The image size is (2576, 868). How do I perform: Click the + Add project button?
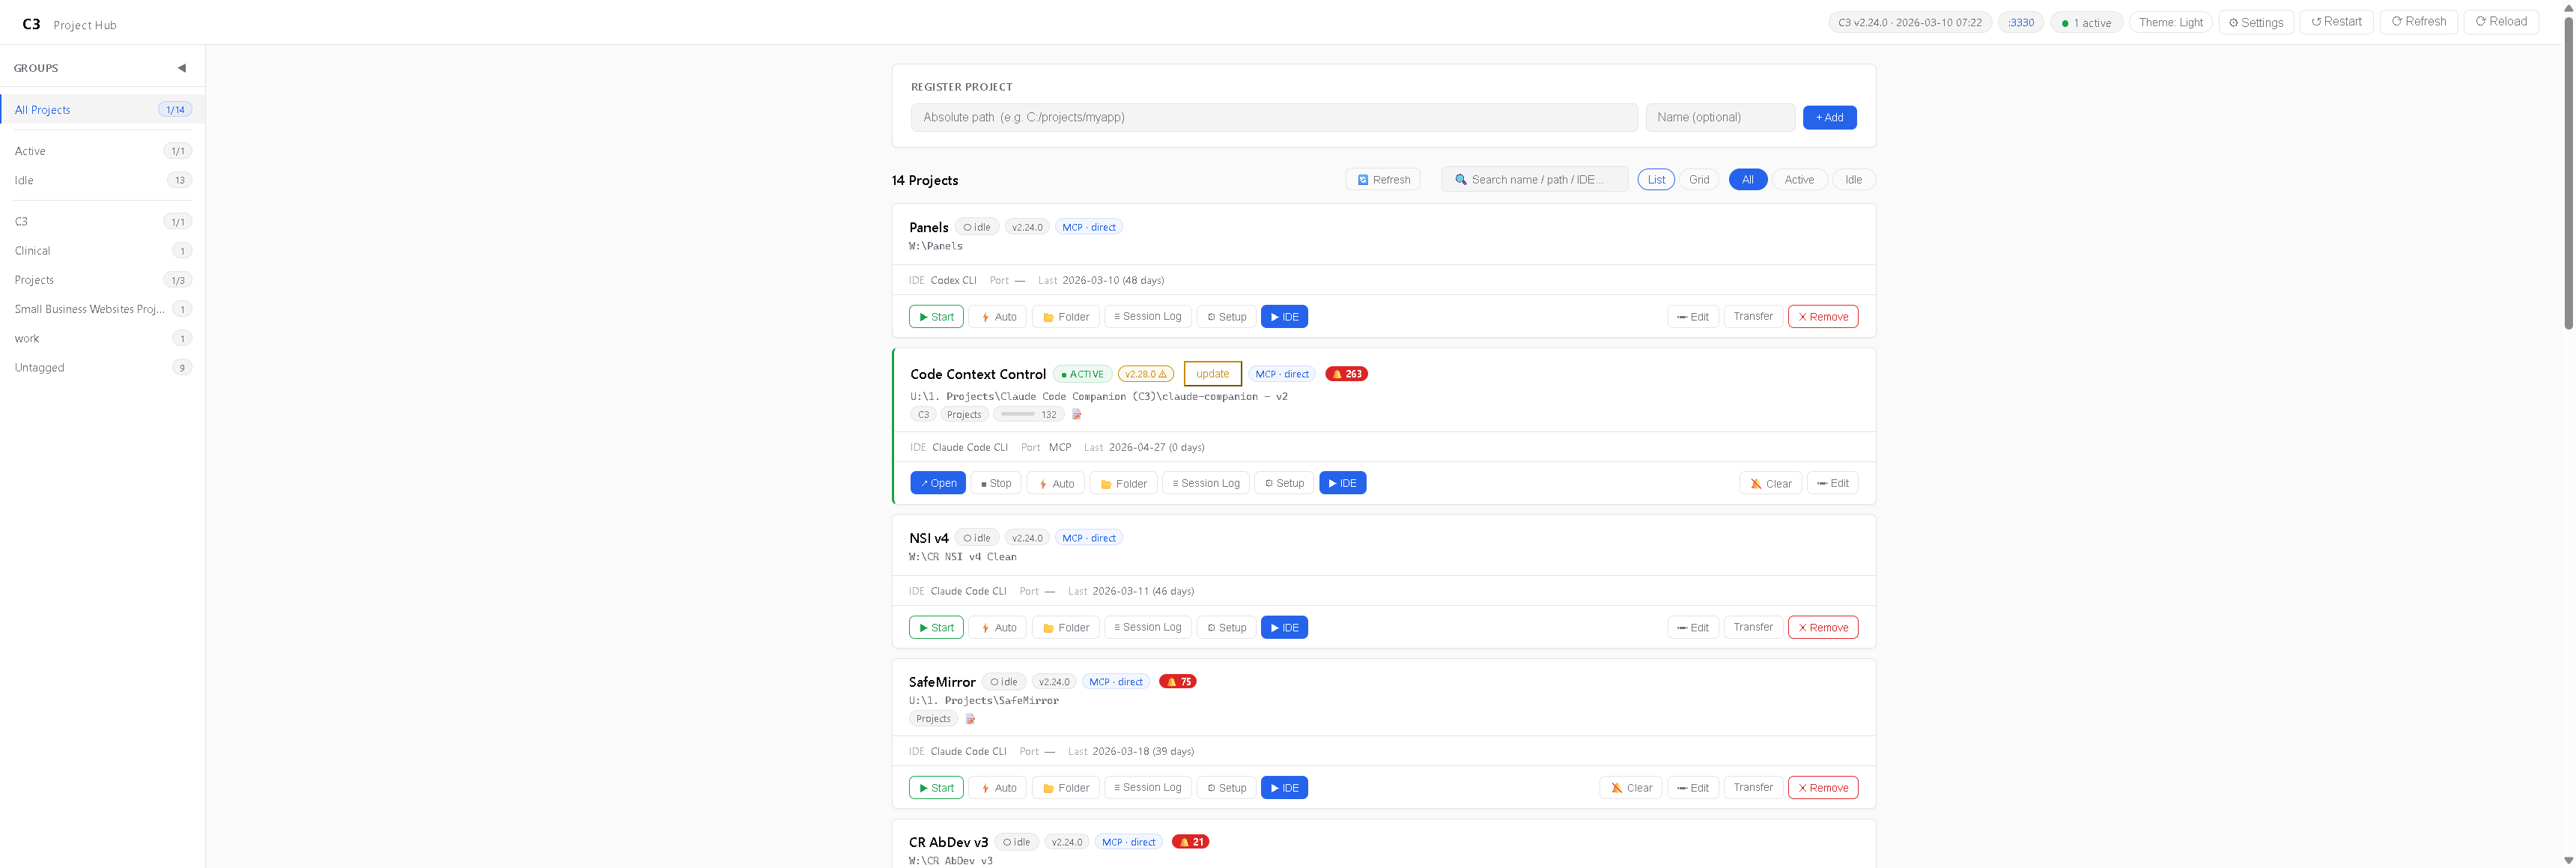(x=1829, y=117)
